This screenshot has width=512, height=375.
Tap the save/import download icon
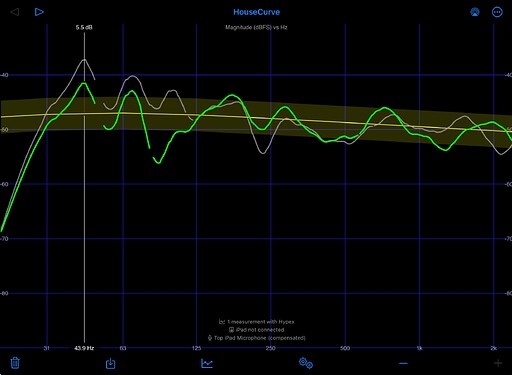pyautogui.click(x=110, y=363)
